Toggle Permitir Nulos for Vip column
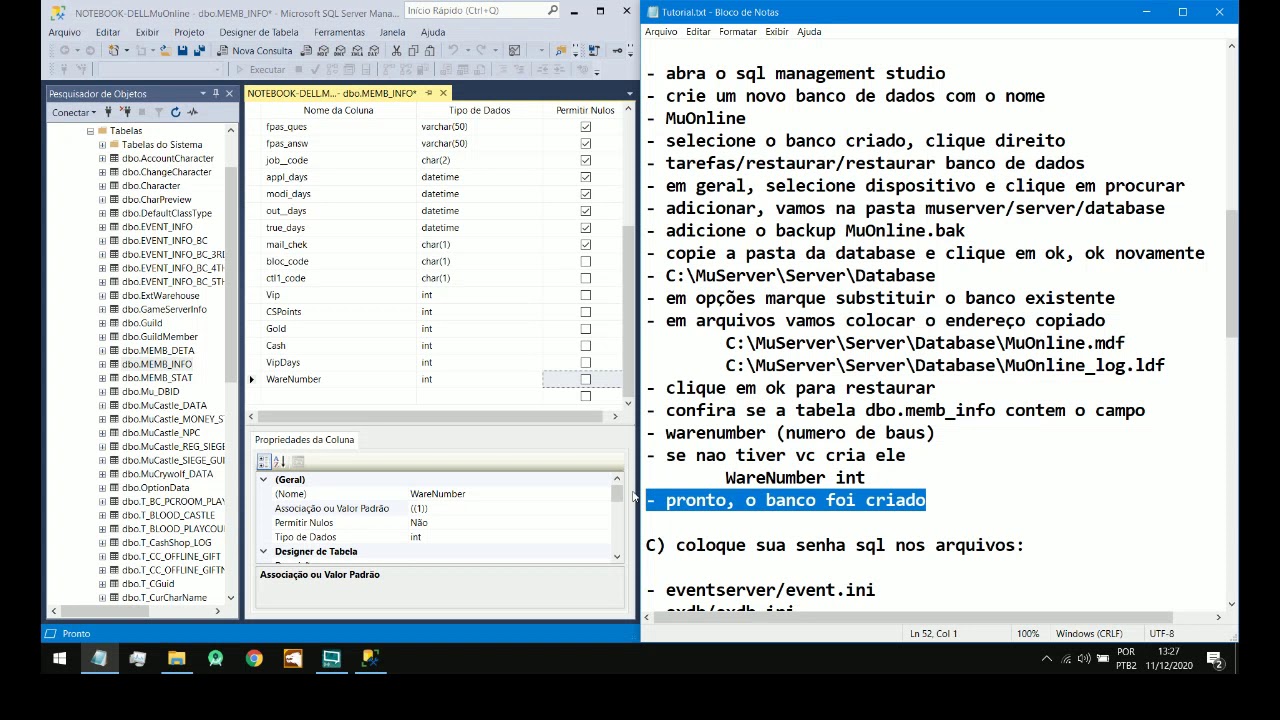The image size is (1280, 720). [586, 295]
